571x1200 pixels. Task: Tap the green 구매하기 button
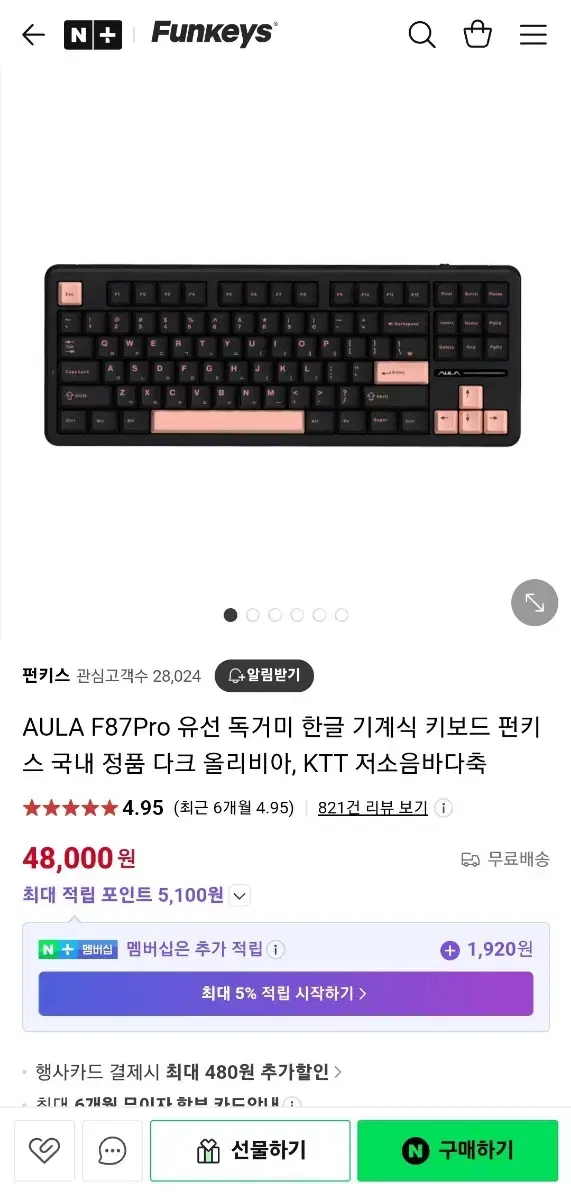coord(458,1151)
